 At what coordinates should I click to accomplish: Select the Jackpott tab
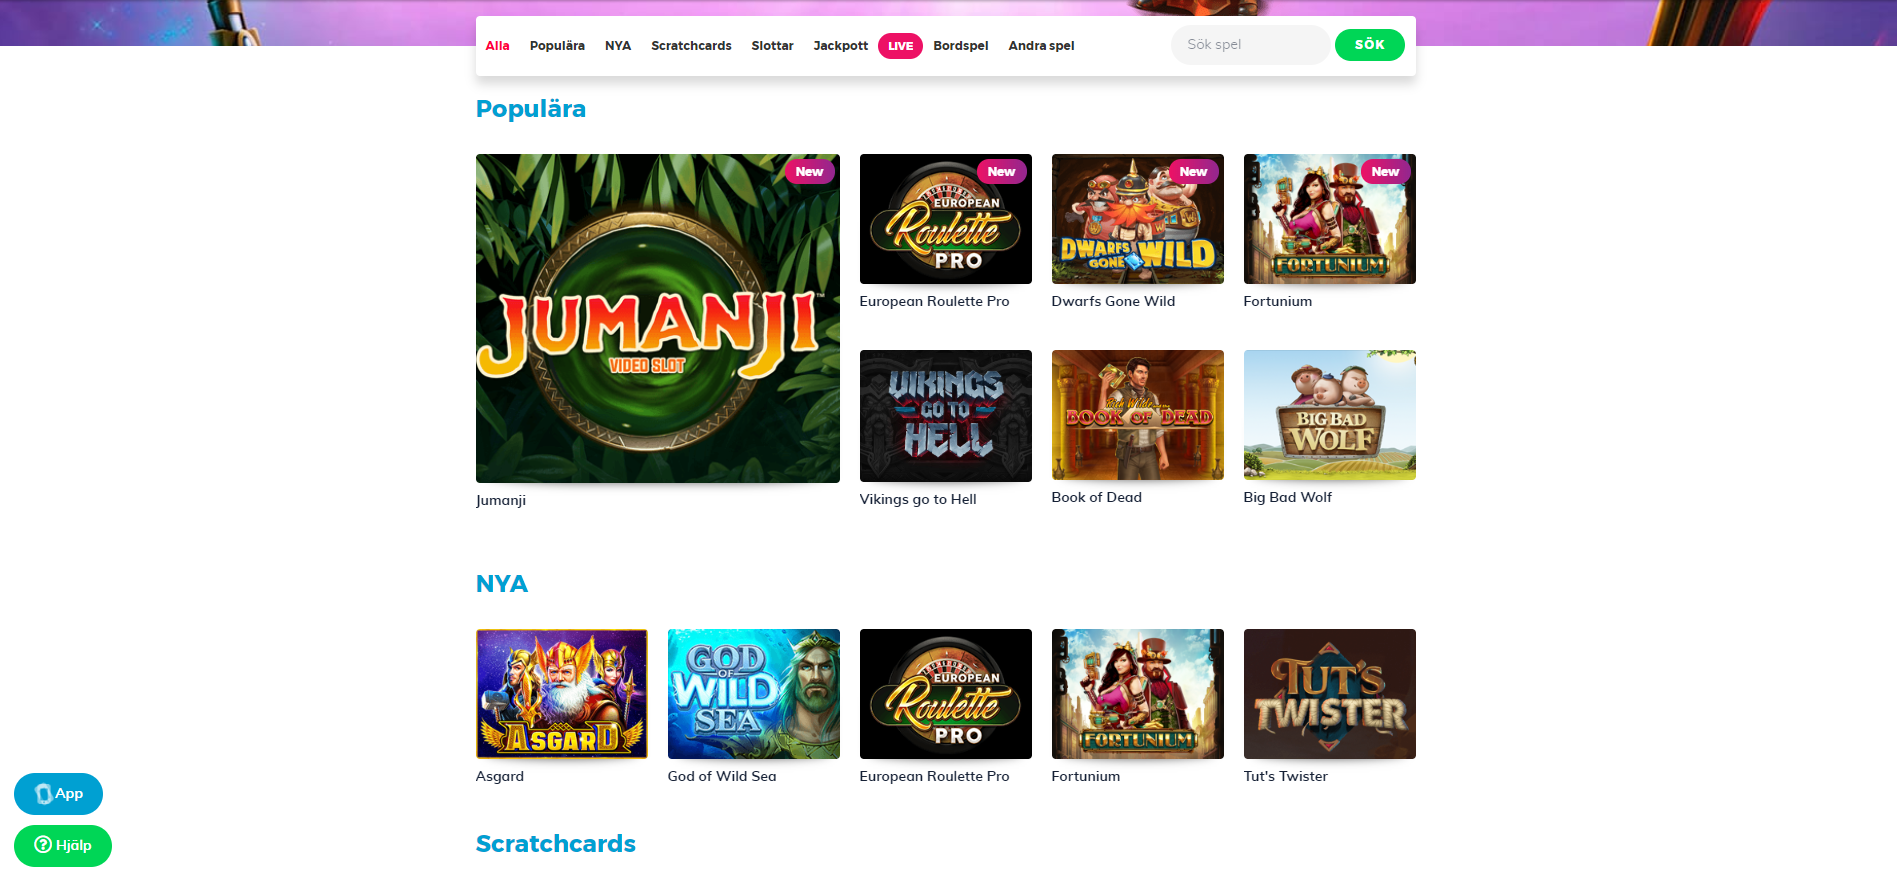click(840, 46)
